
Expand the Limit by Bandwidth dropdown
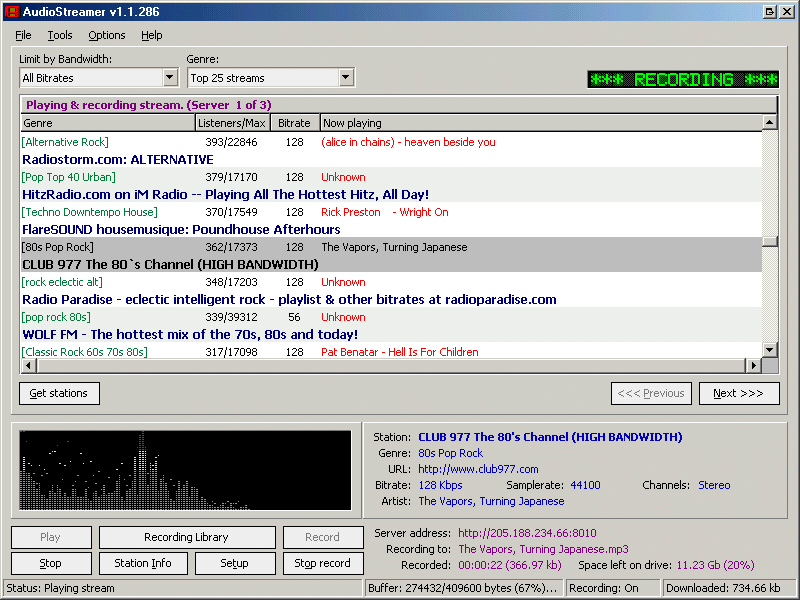170,78
